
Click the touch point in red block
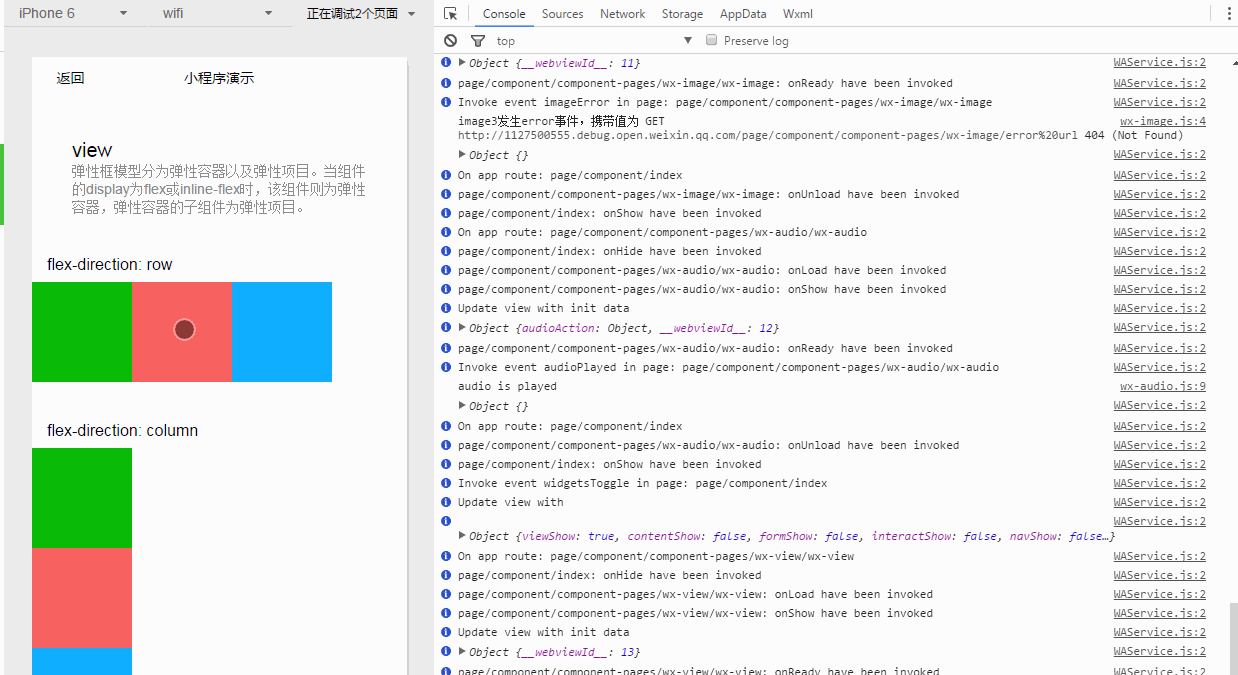click(x=184, y=330)
